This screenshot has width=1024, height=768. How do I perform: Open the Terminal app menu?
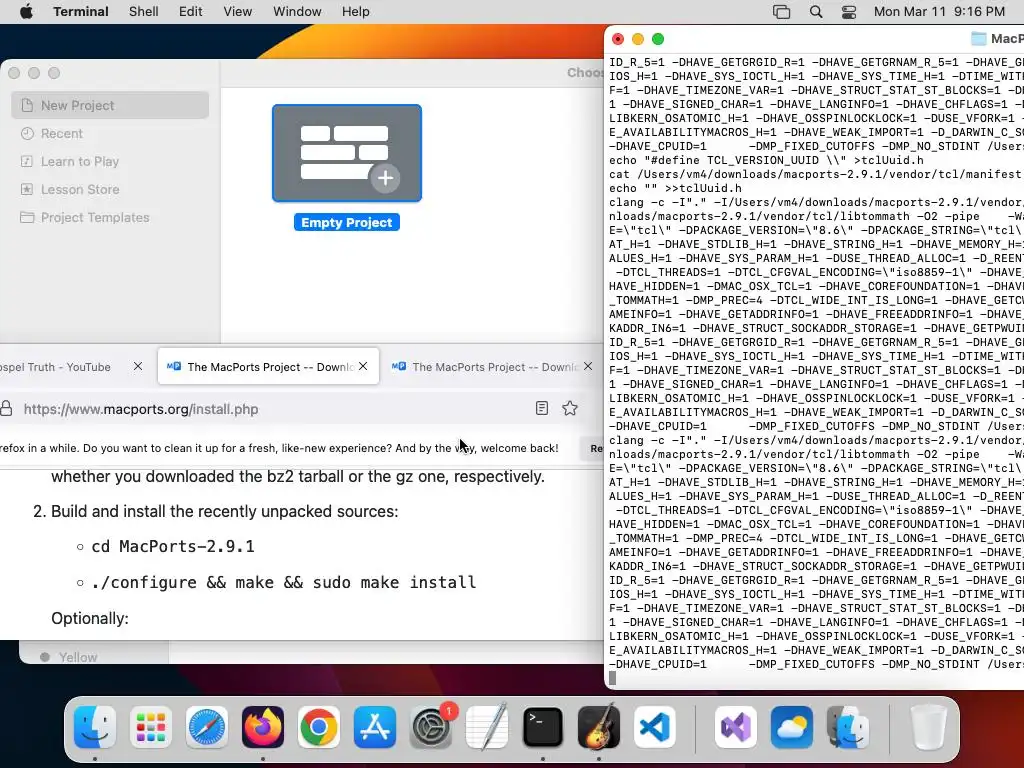pos(81,12)
